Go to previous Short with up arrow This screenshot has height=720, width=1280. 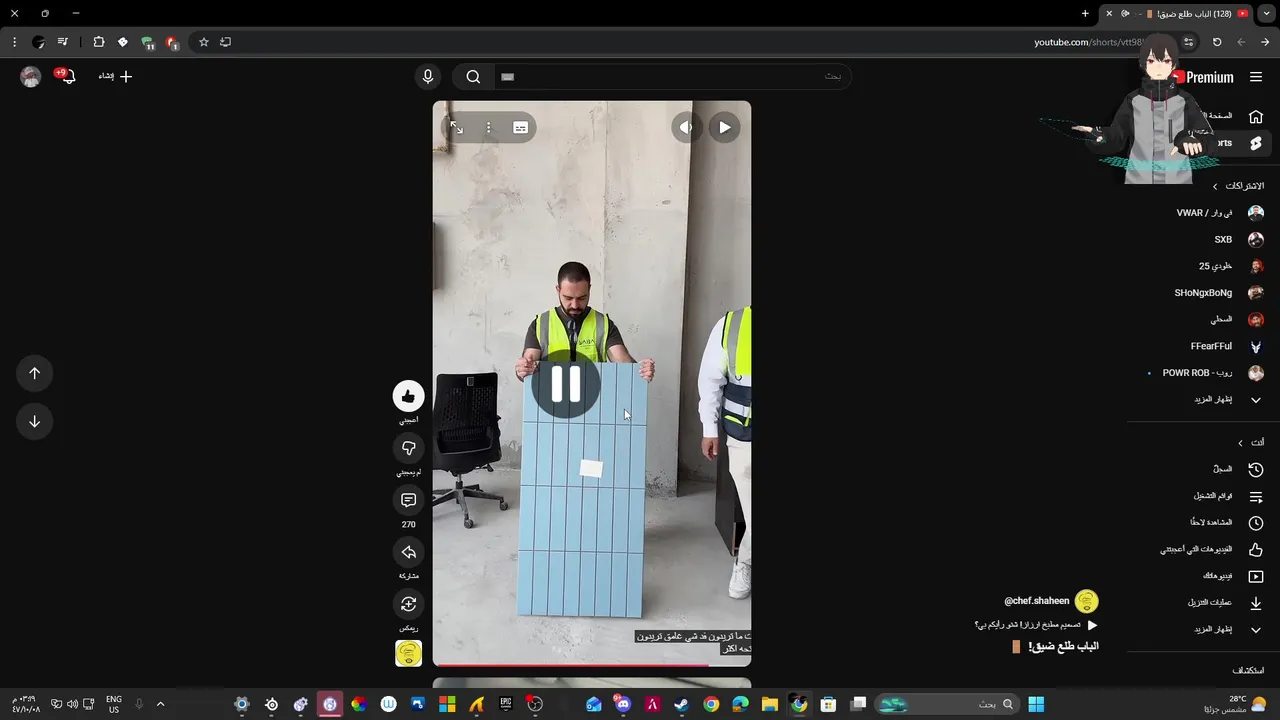pos(34,373)
